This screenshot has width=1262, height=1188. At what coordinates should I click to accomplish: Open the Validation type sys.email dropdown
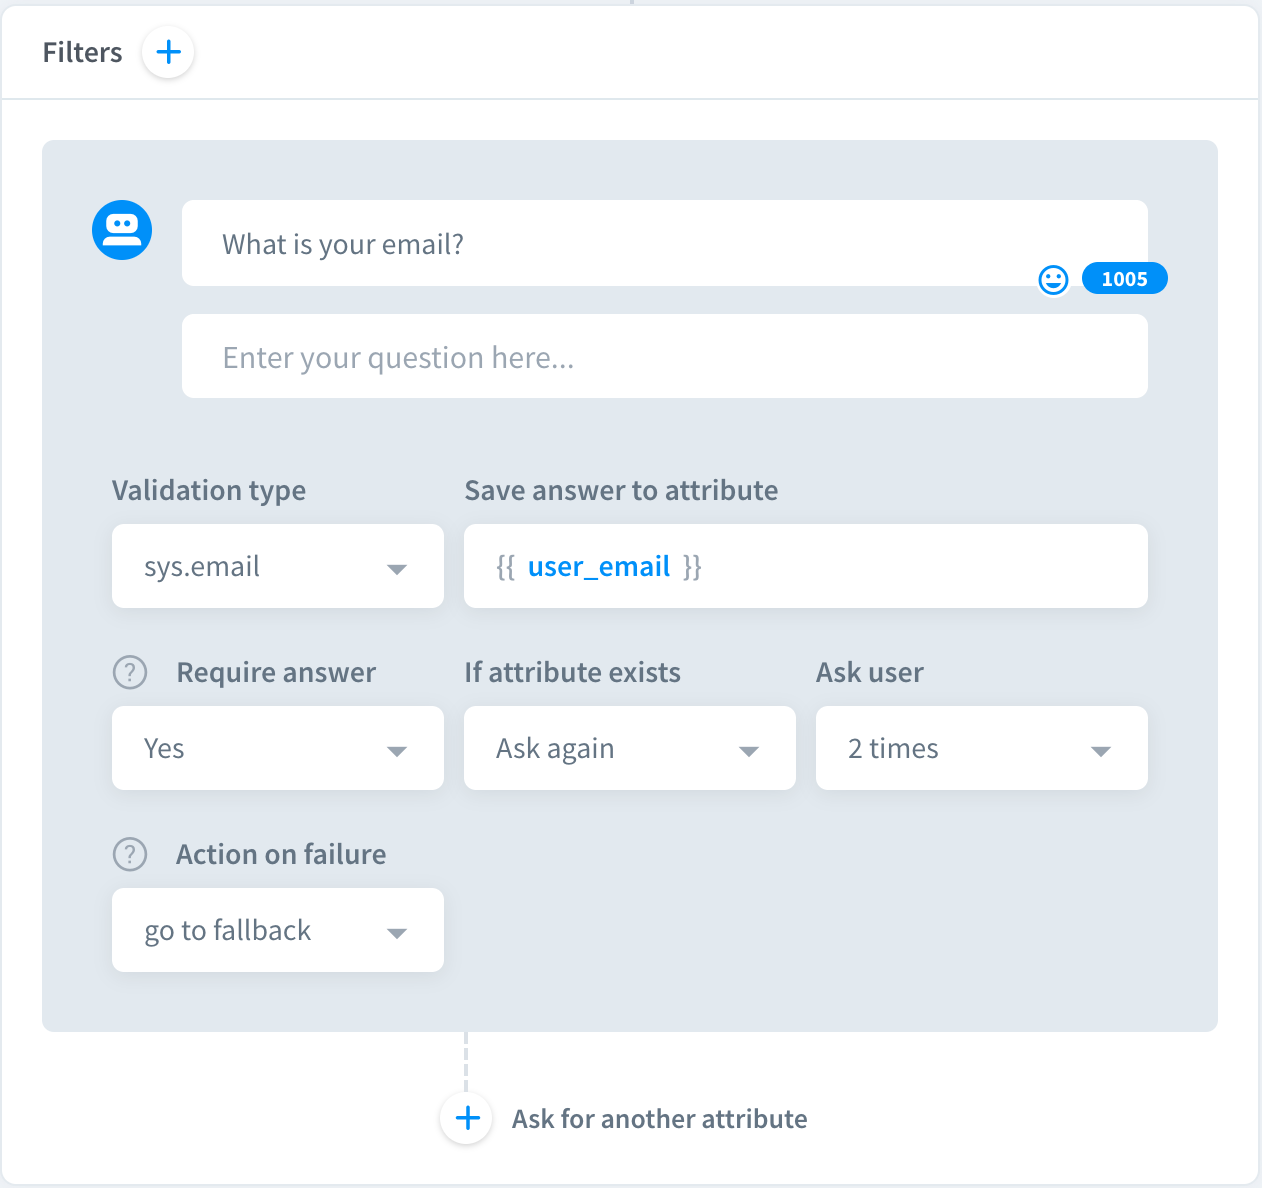click(x=277, y=567)
